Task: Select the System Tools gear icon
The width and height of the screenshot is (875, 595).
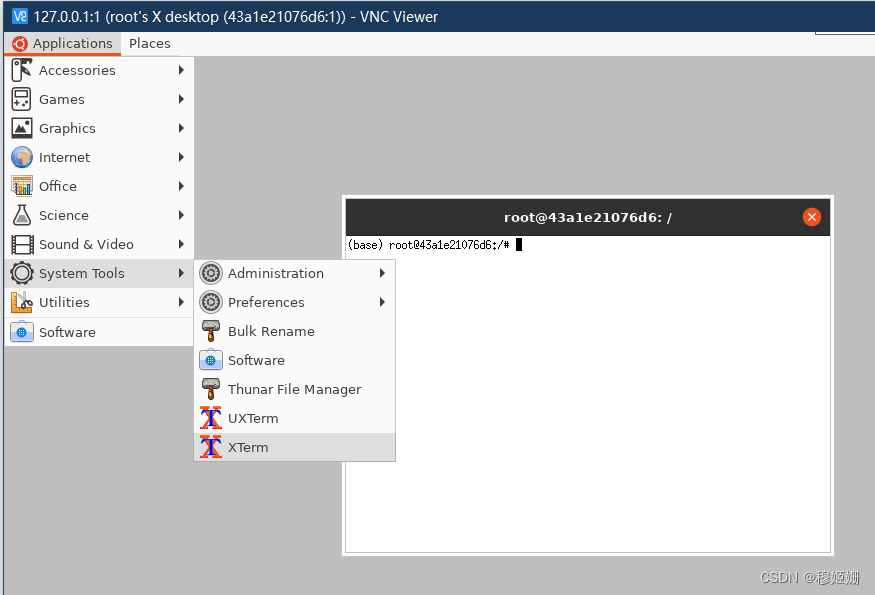Action: [x=20, y=273]
